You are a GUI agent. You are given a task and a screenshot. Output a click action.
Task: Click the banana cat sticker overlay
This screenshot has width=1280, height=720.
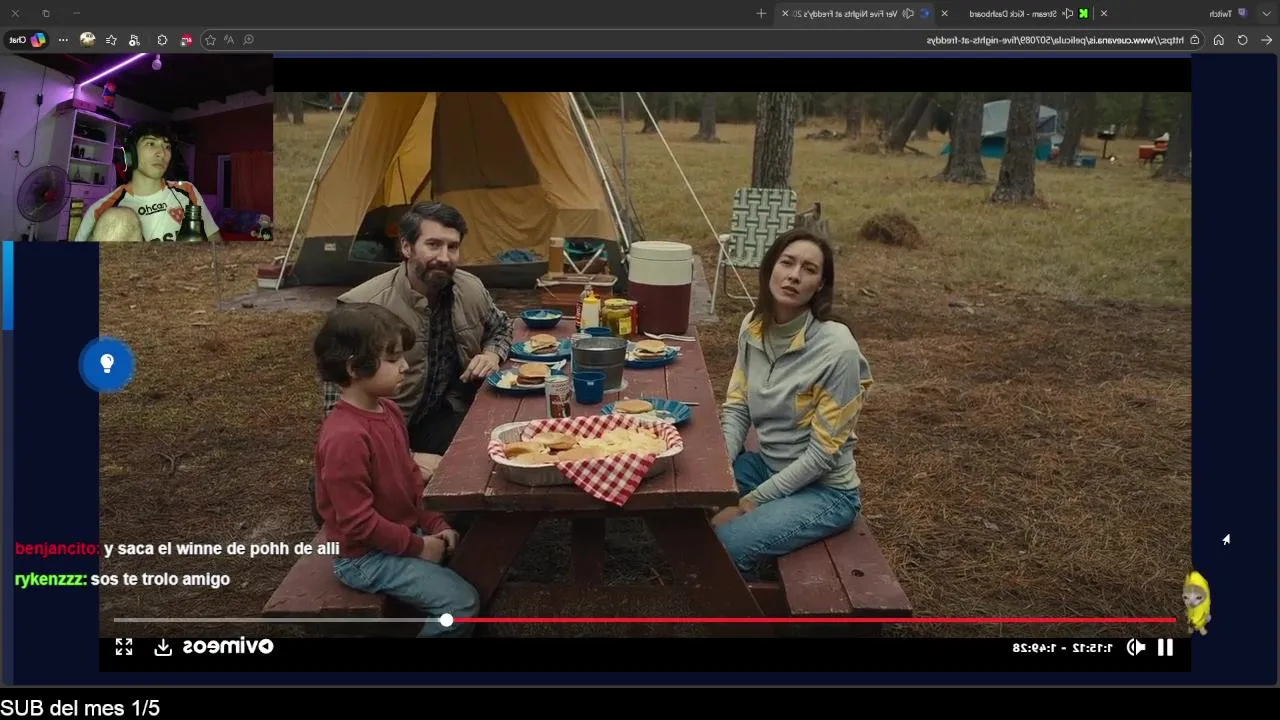[1197, 603]
